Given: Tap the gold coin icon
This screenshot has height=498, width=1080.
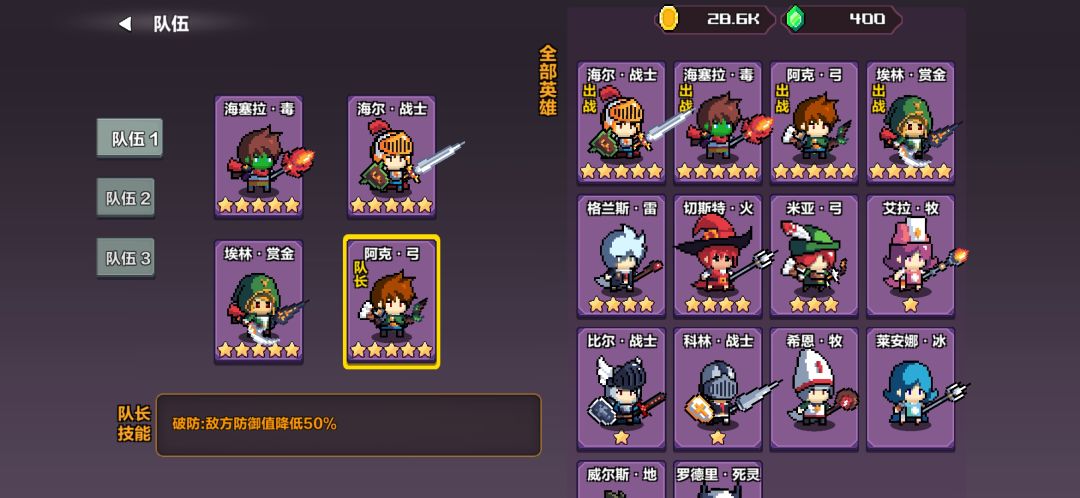Looking at the screenshot, I should click(668, 19).
